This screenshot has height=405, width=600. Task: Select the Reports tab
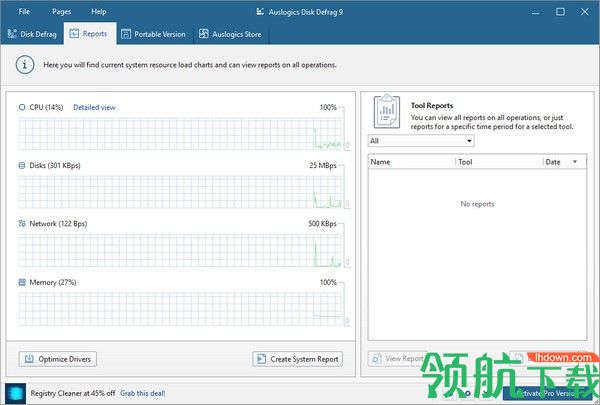point(90,34)
